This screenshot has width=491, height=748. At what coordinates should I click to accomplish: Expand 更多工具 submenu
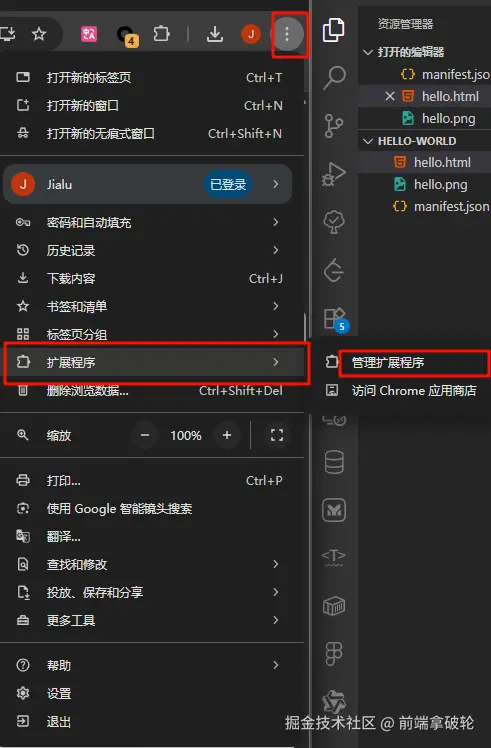tap(276, 620)
